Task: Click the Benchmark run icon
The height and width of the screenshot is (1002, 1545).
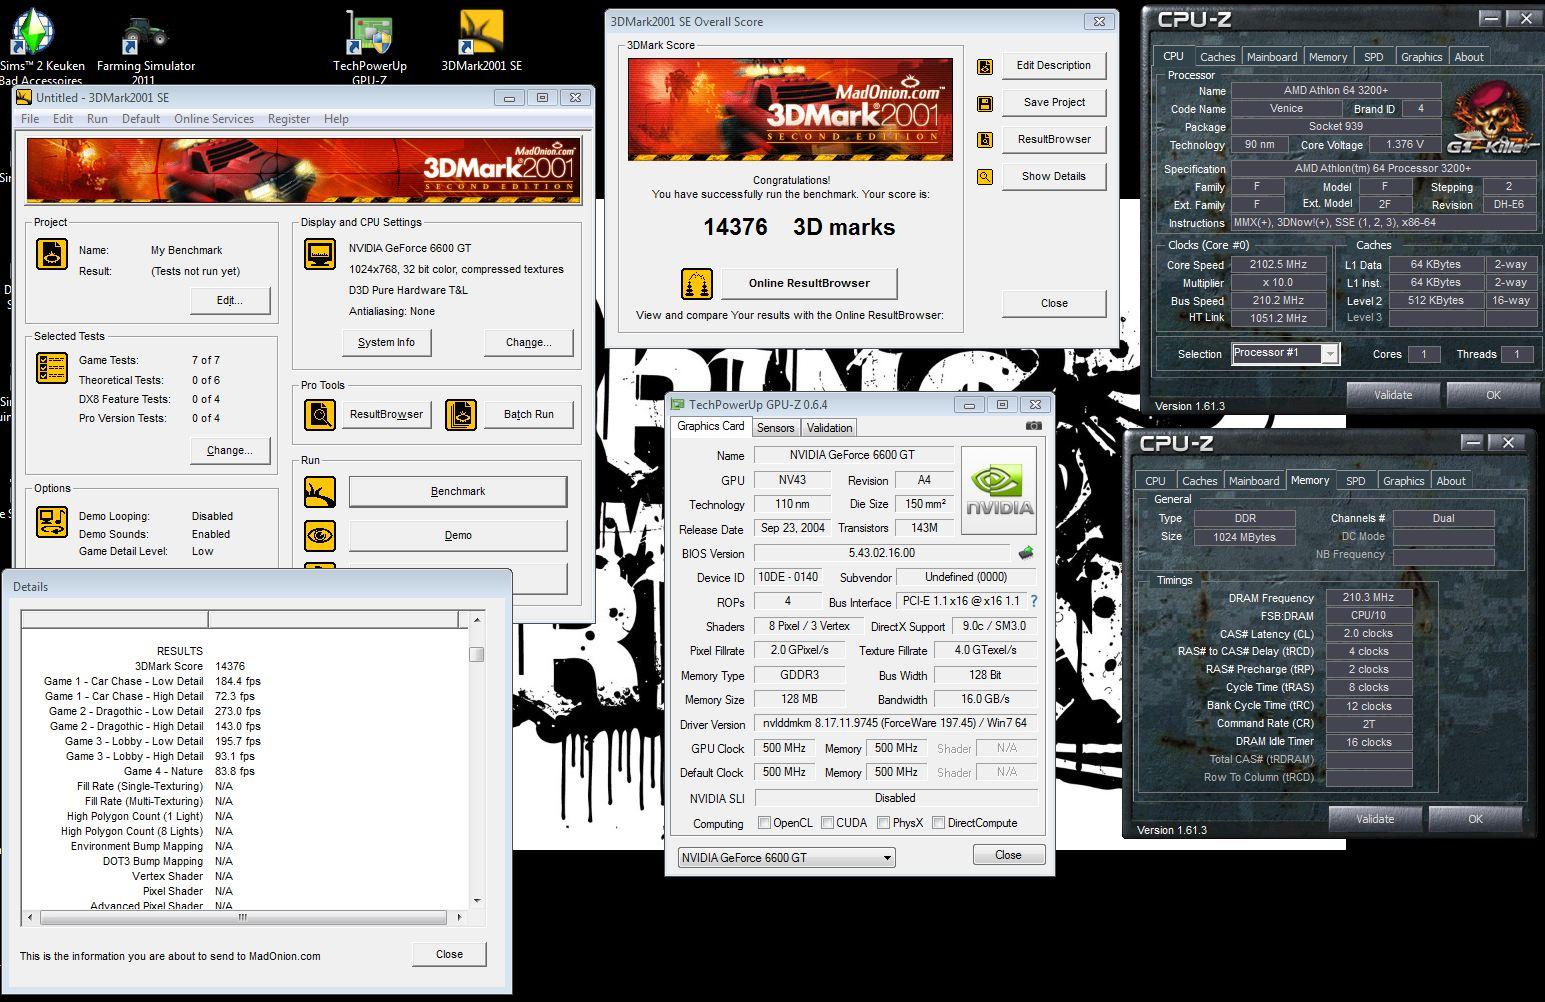Action: point(320,492)
